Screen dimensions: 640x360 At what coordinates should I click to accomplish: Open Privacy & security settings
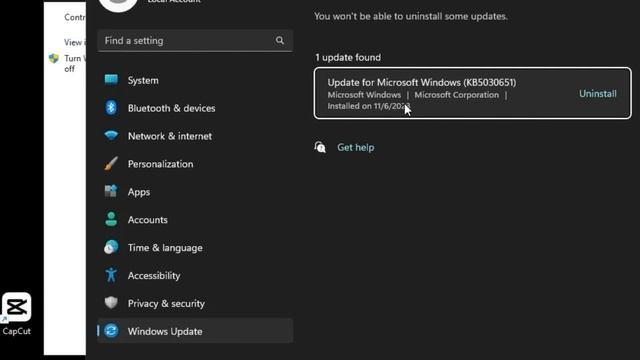pos(195,303)
